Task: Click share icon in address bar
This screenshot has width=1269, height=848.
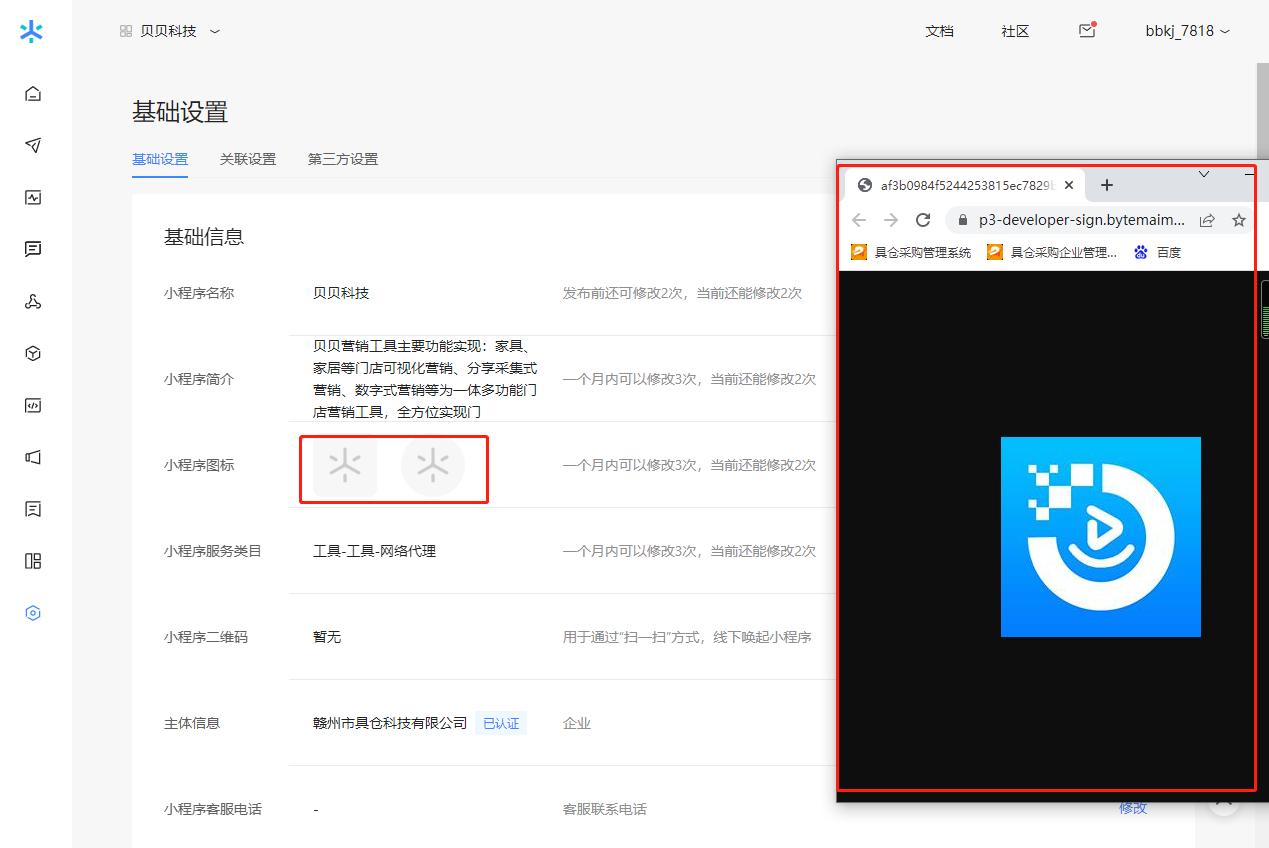Action: [x=1207, y=220]
